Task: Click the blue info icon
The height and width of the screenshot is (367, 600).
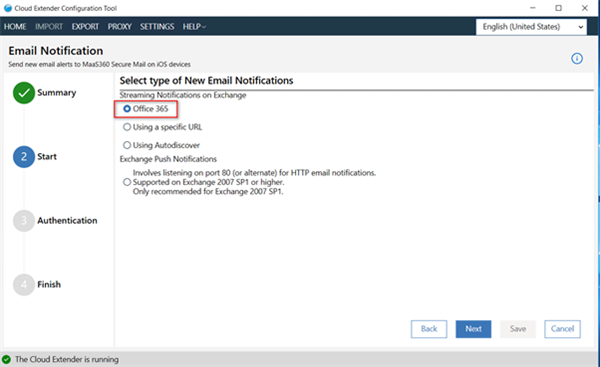Action: pos(577,59)
